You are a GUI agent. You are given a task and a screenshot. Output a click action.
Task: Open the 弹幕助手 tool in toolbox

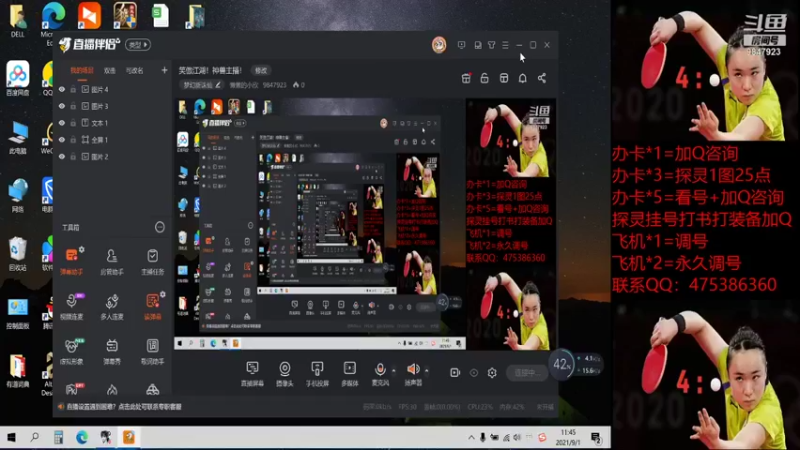click(x=71, y=261)
